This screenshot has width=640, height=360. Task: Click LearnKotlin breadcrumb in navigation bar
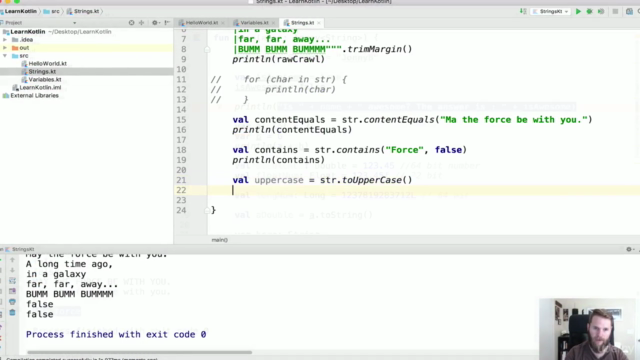(19, 11)
